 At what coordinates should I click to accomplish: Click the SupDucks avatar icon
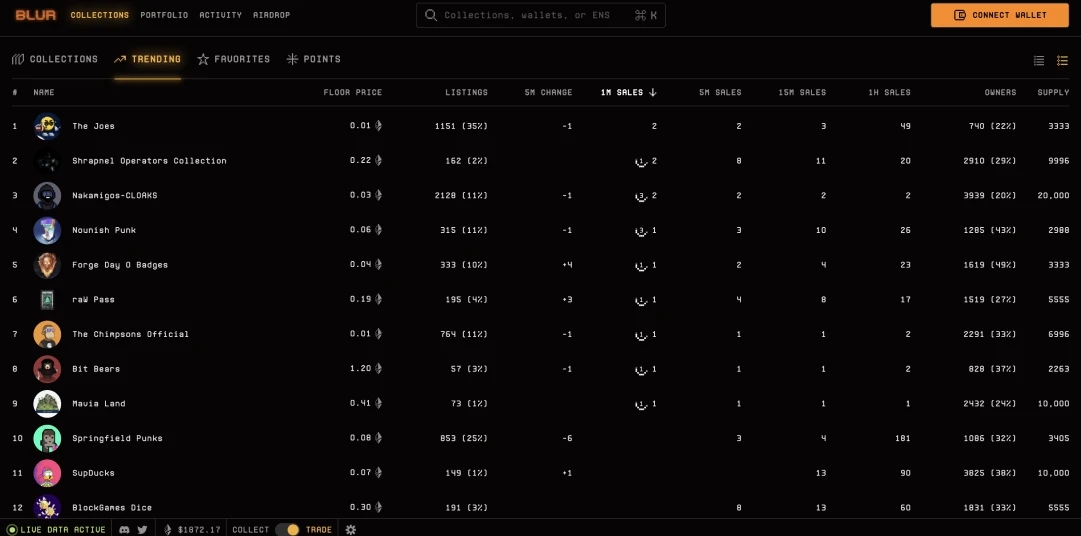point(47,473)
